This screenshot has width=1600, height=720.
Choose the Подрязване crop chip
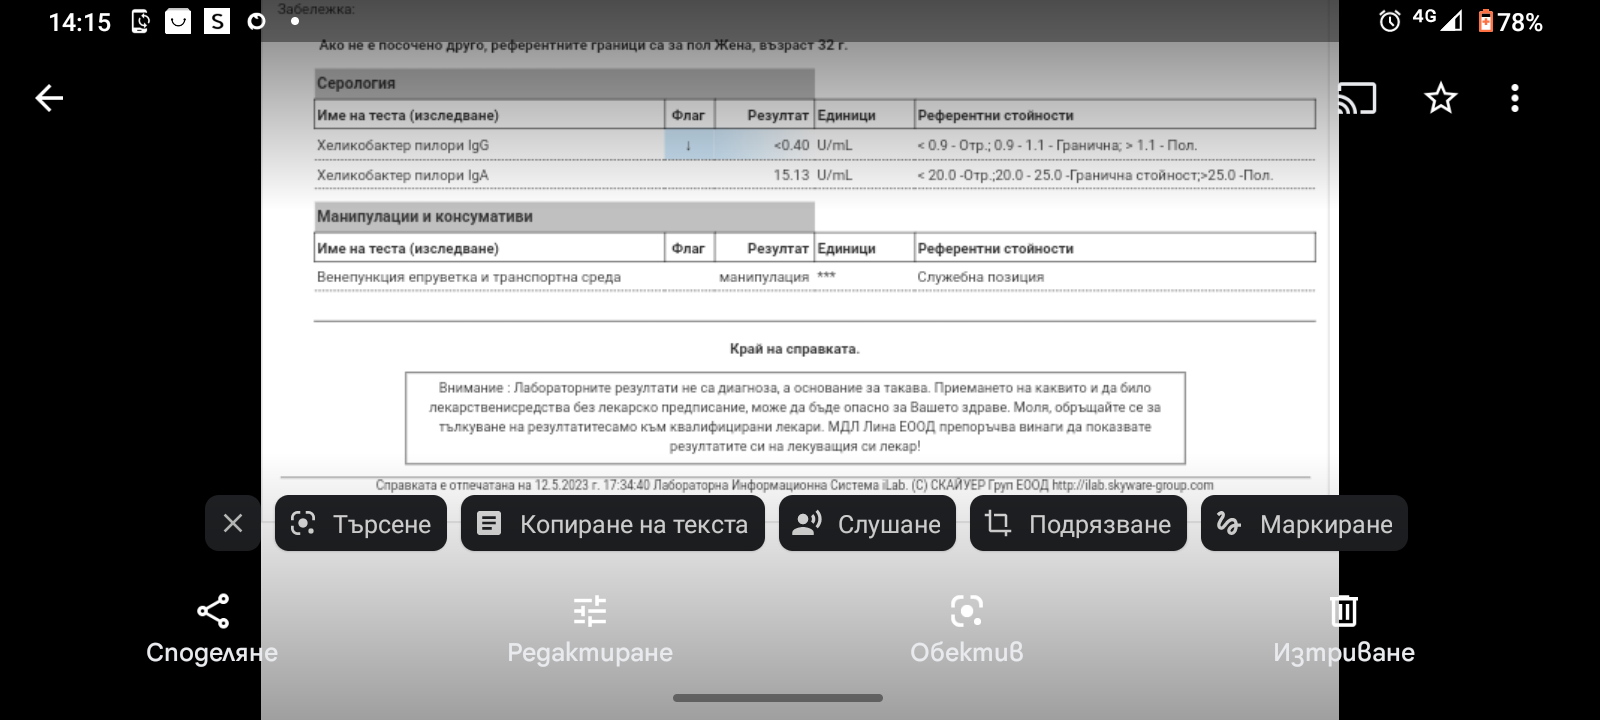[x=1078, y=523]
